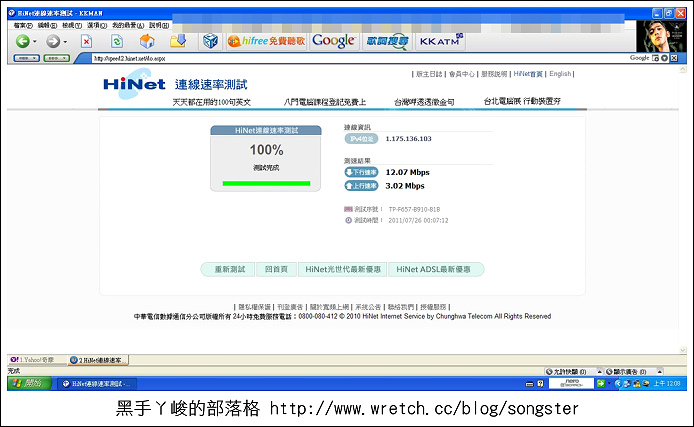Click the green 100% progress bar
694x427 pixels.
(x=266, y=183)
